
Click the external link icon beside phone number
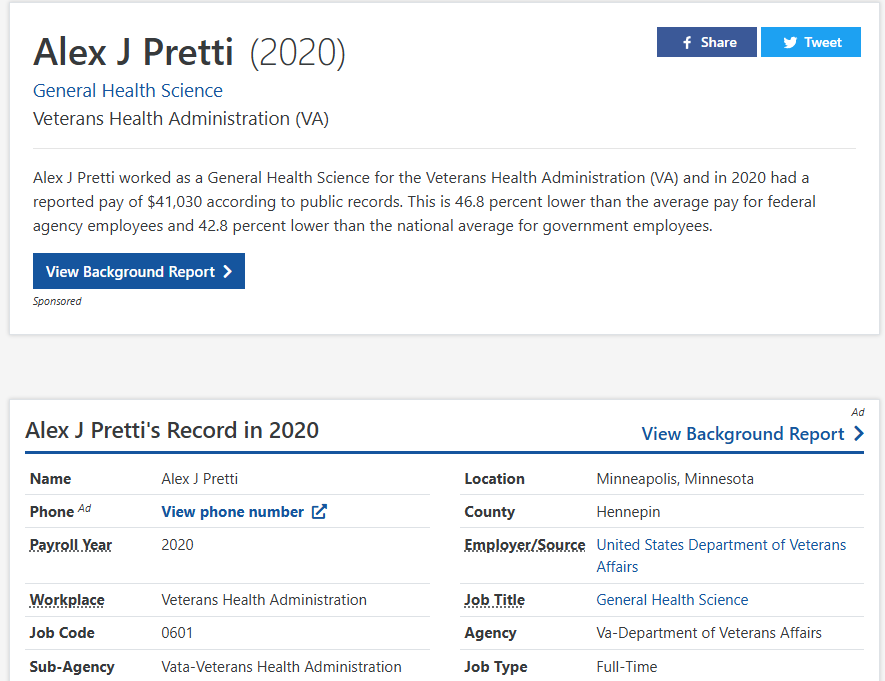click(319, 512)
